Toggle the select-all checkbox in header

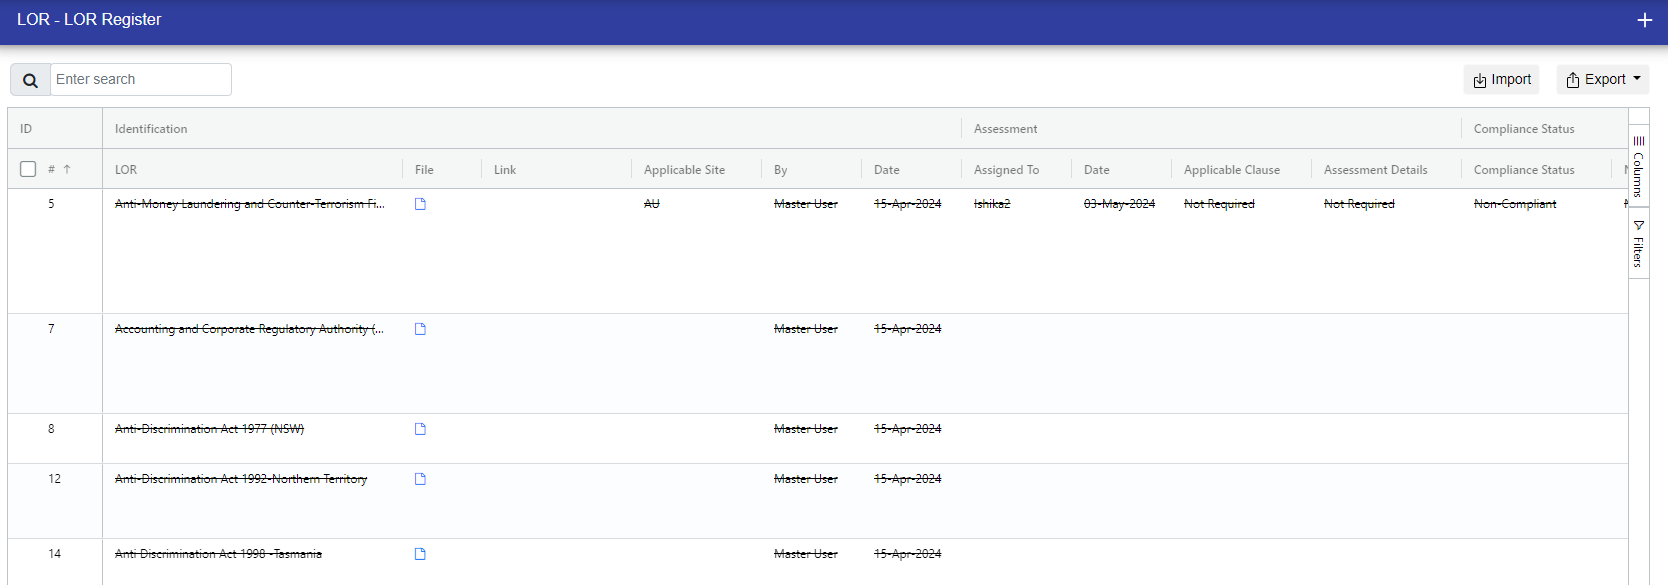click(28, 170)
